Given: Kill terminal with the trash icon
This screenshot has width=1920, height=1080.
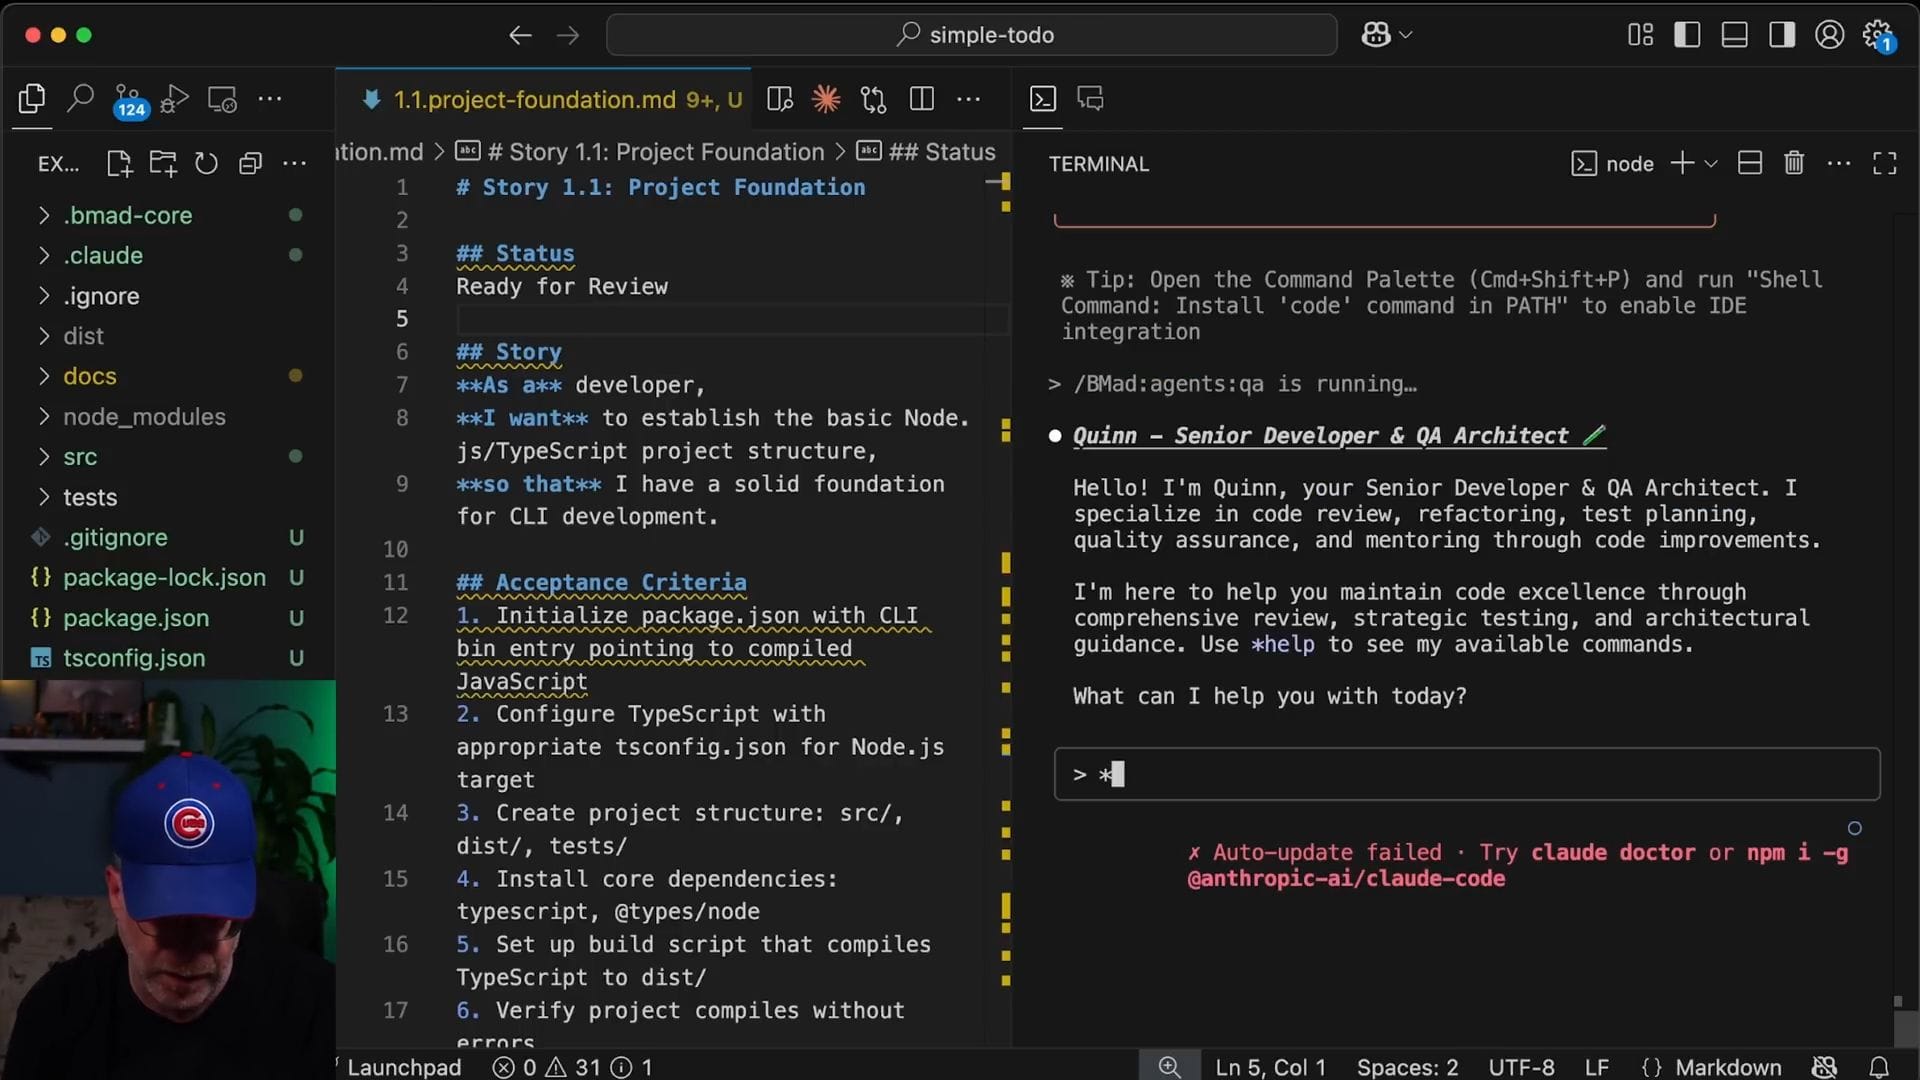Looking at the screenshot, I should (1794, 163).
